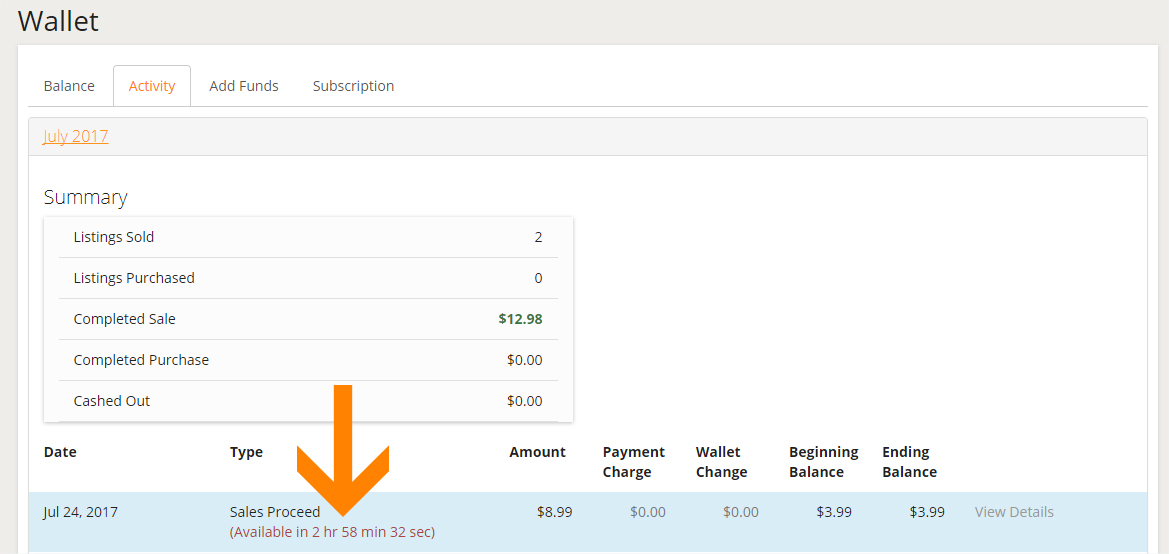
Task: Click the orange arrow annotation
Action: point(343,450)
